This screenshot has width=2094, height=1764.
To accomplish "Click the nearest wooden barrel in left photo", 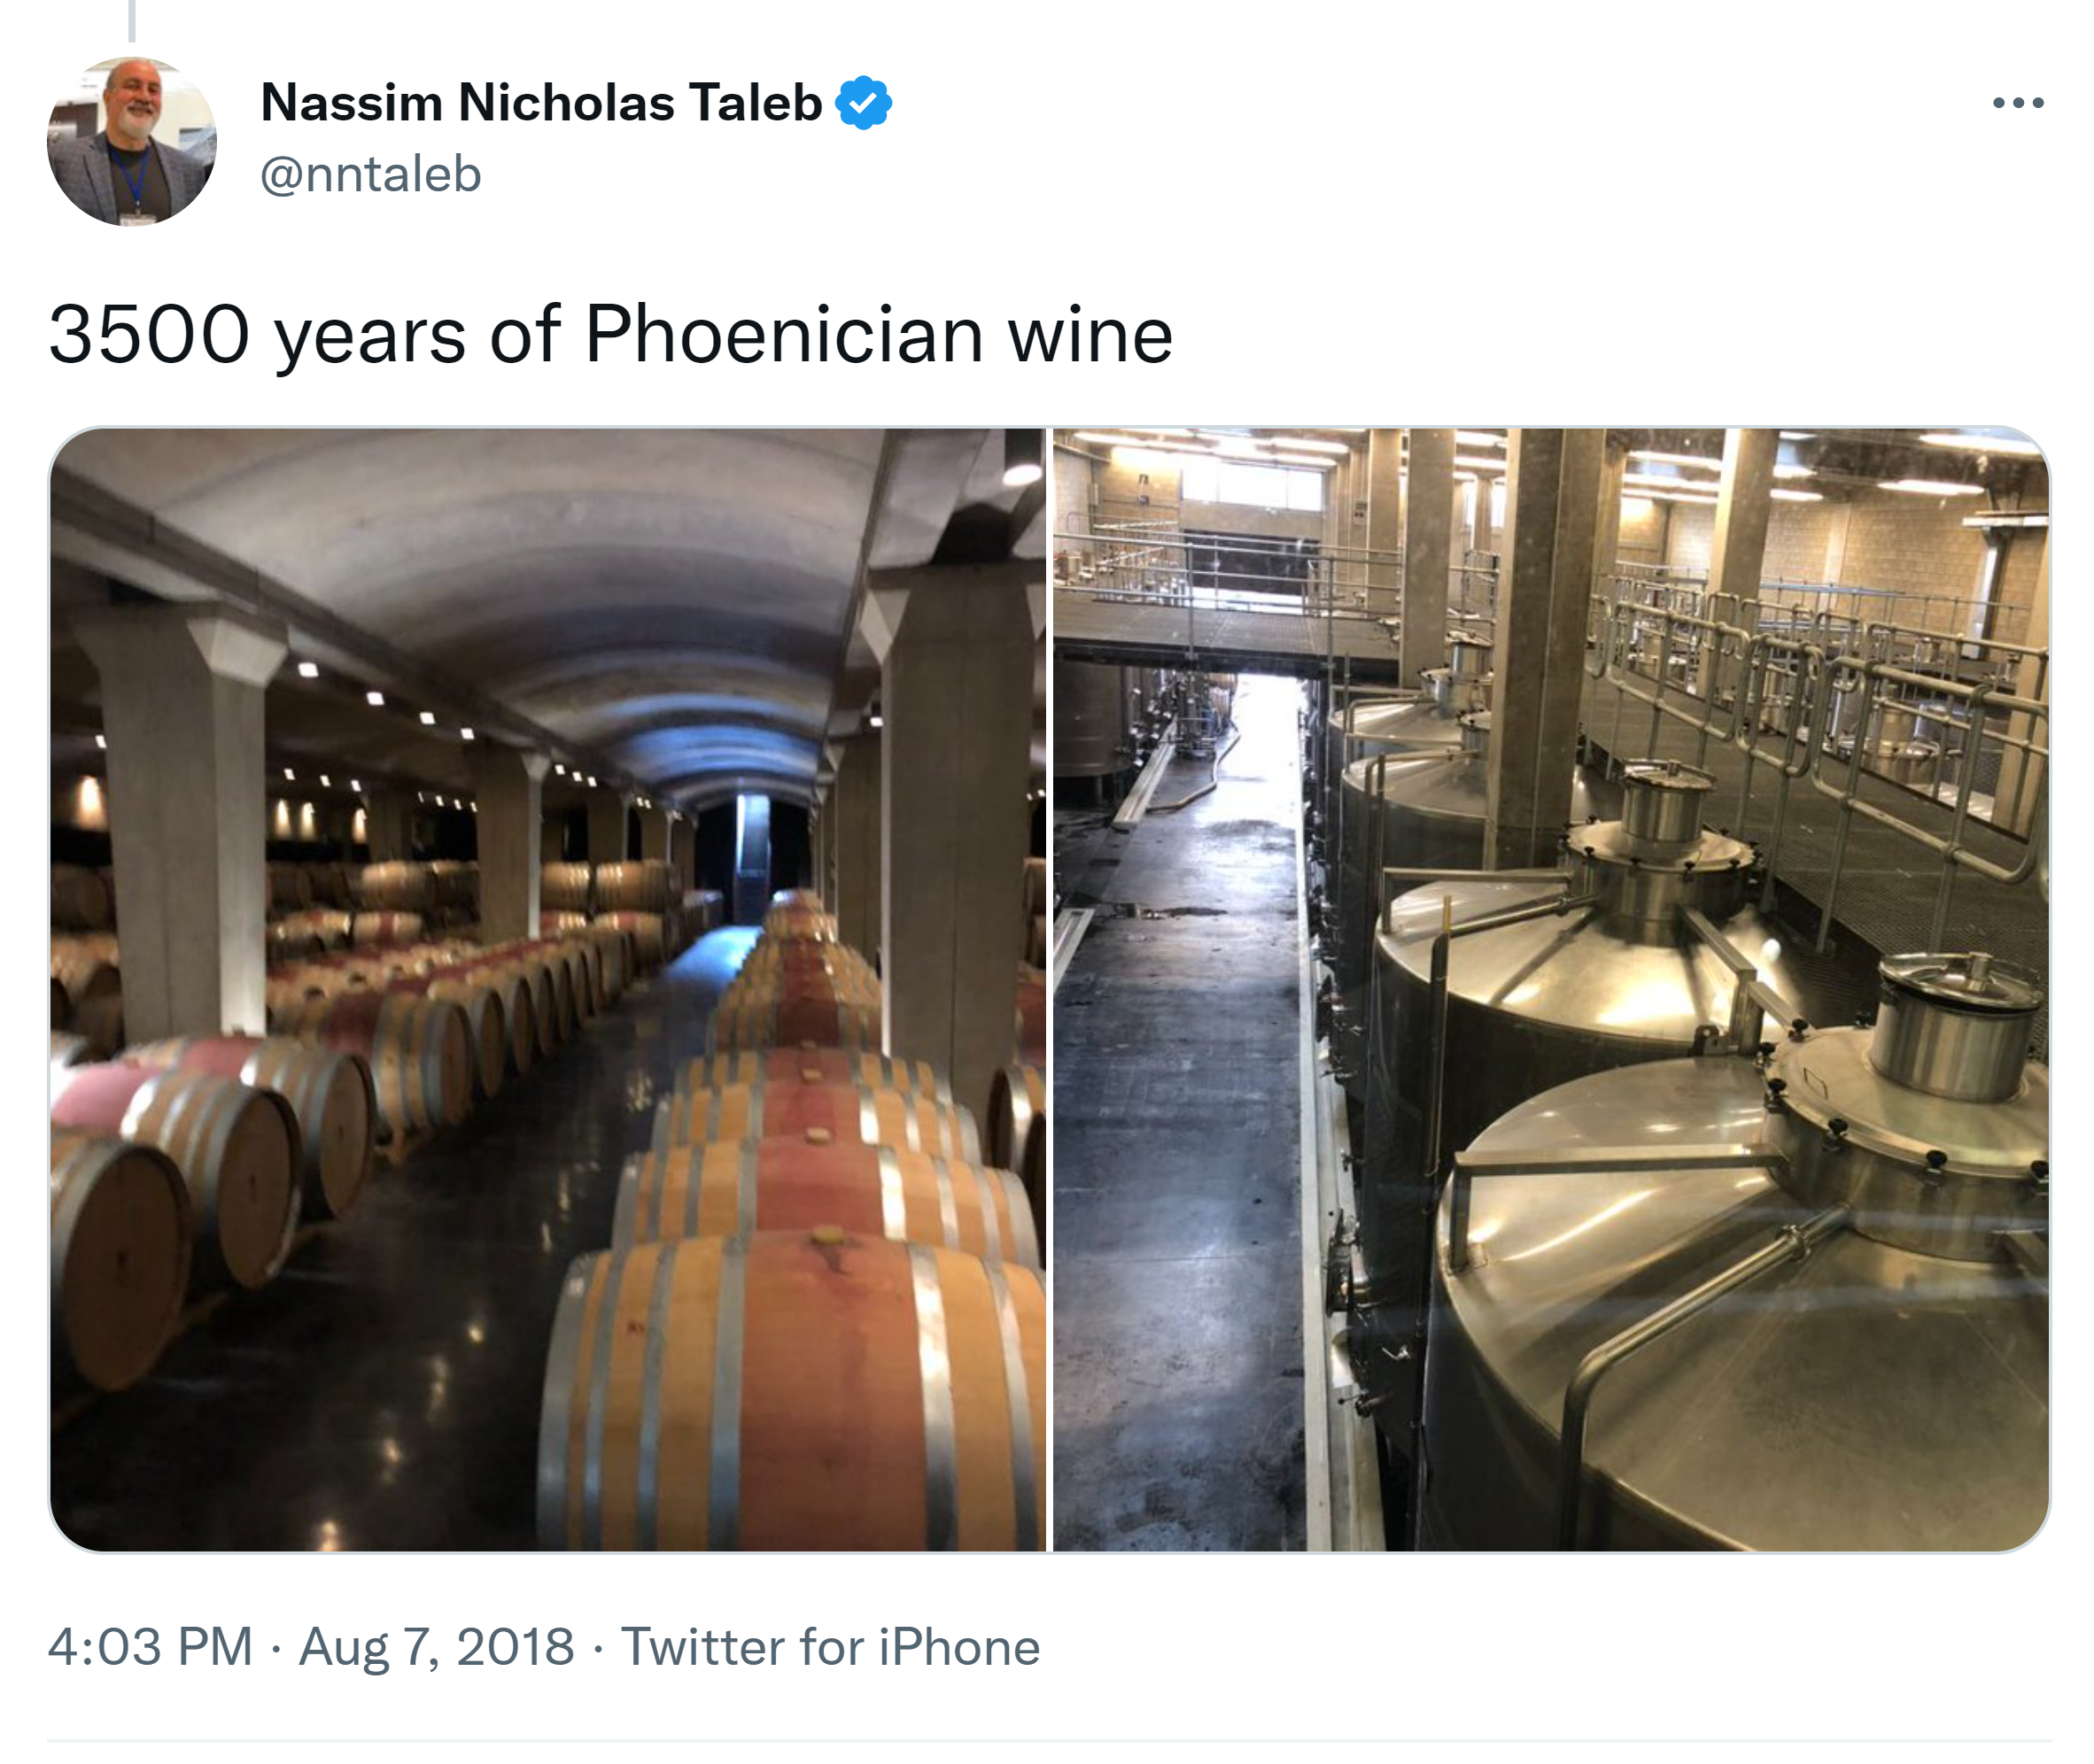I will (790, 1400).
